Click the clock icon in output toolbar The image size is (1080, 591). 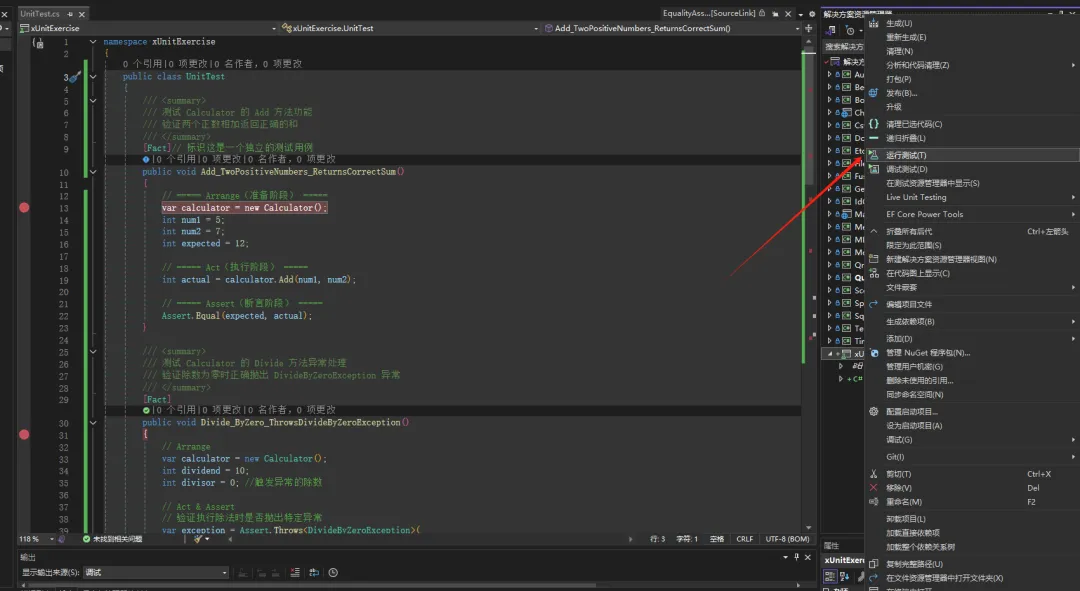(x=333, y=572)
